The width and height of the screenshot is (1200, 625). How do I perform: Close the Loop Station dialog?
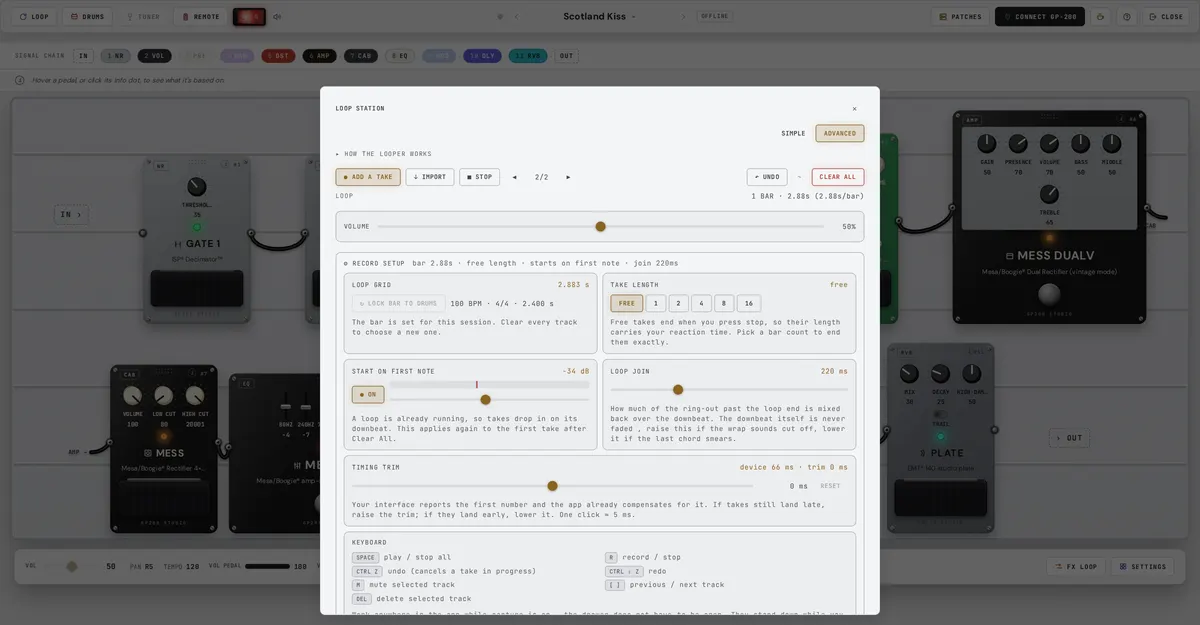tap(854, 109)
